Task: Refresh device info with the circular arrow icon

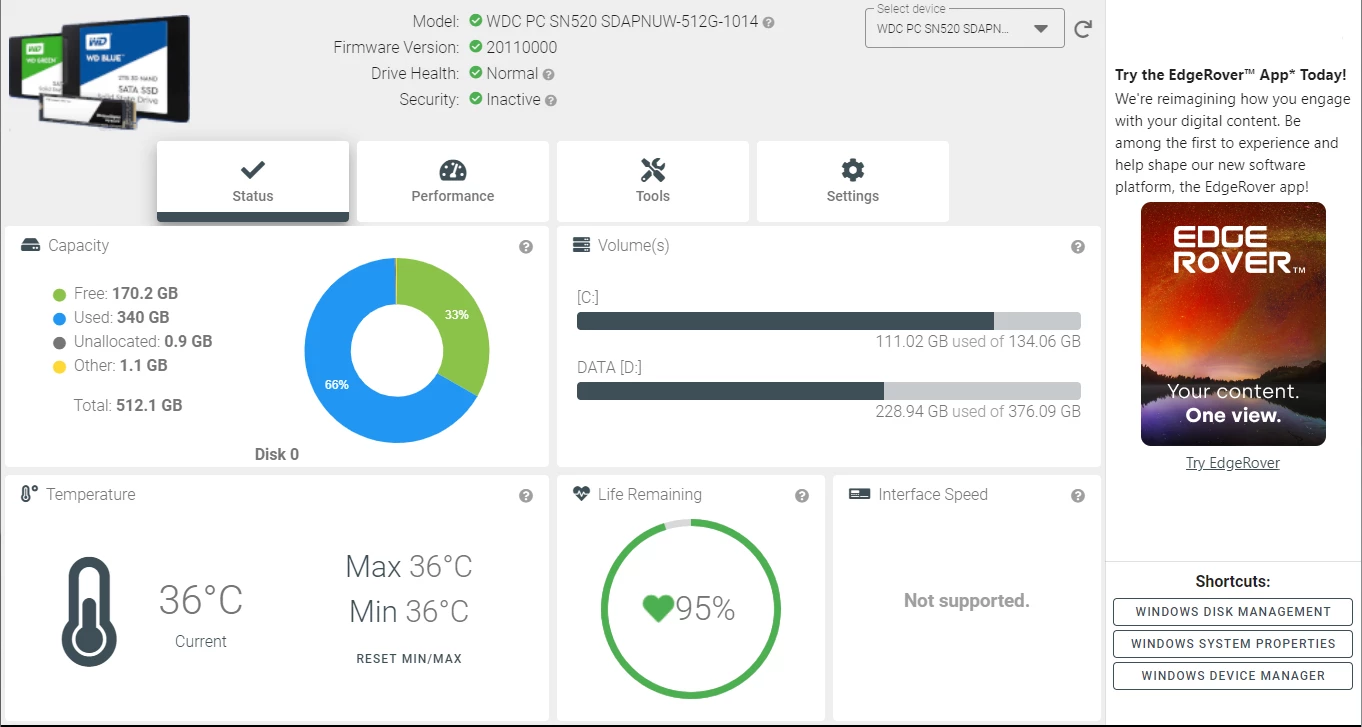Action: point(1082,29)
